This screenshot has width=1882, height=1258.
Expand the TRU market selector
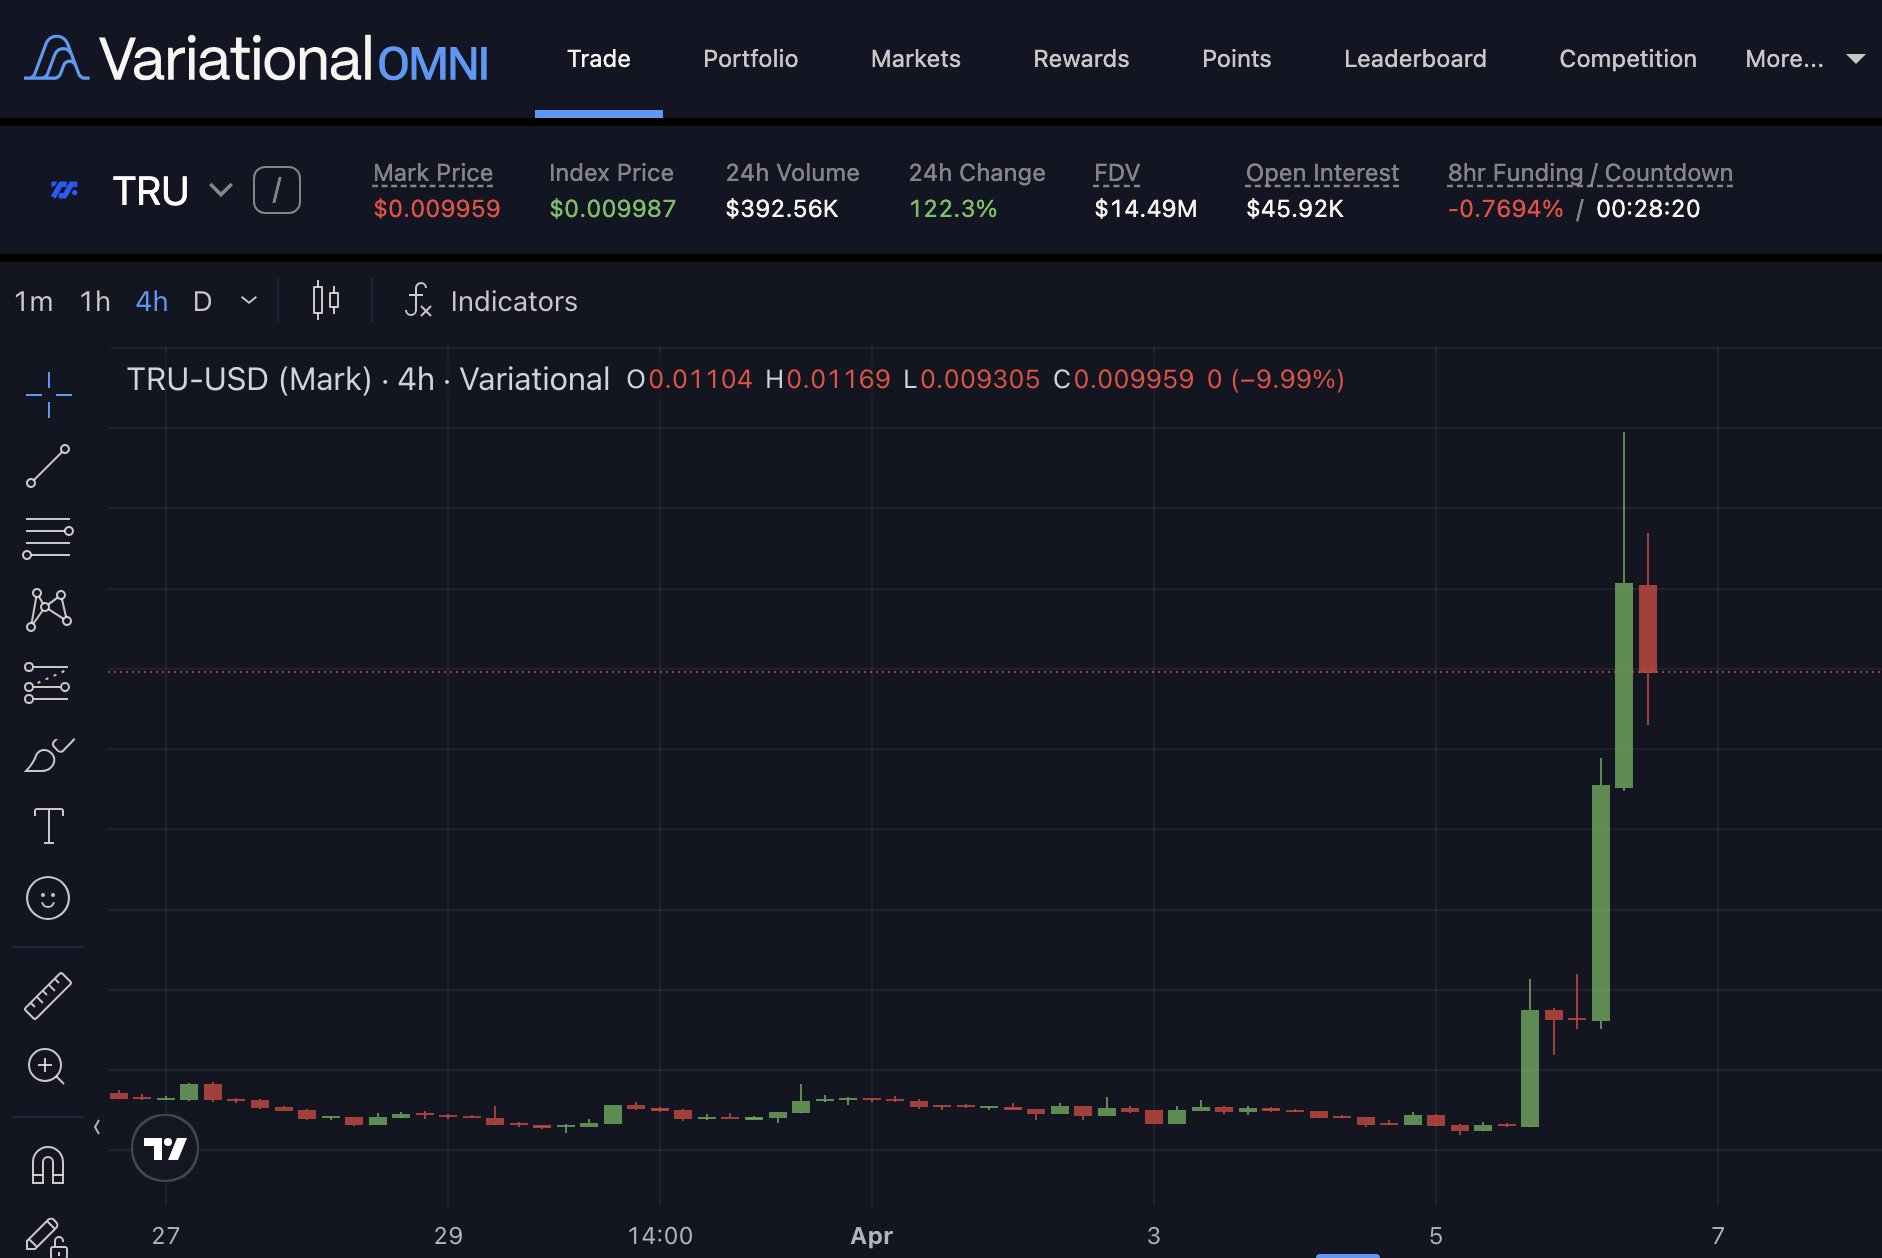click(x=221, y=190)
